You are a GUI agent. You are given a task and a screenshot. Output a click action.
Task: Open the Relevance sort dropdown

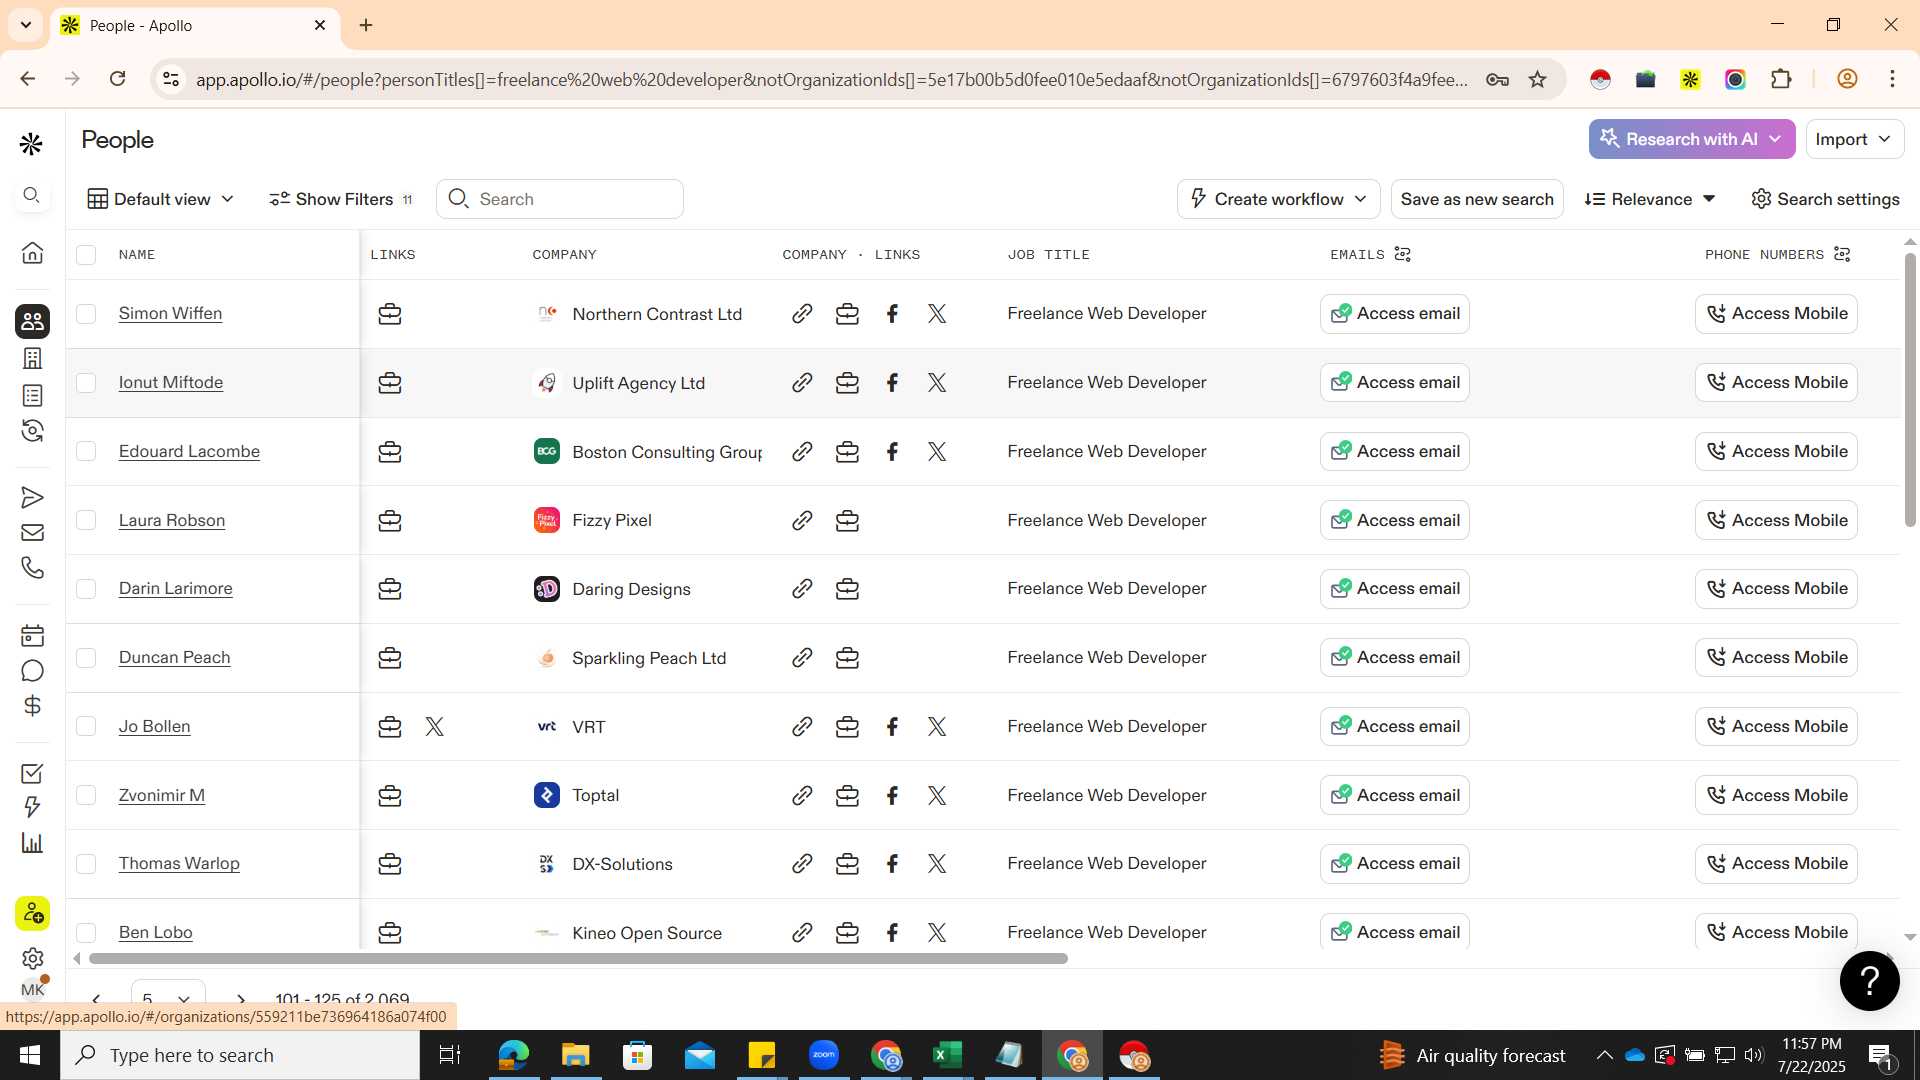pos(1650,199)
